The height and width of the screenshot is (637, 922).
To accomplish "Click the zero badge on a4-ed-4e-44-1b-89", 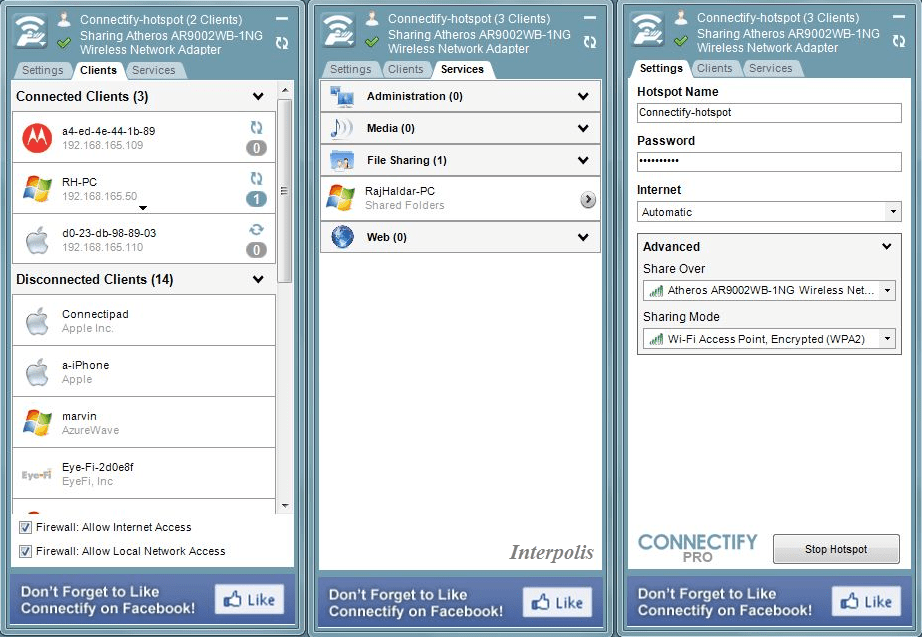I will (256, 148).
